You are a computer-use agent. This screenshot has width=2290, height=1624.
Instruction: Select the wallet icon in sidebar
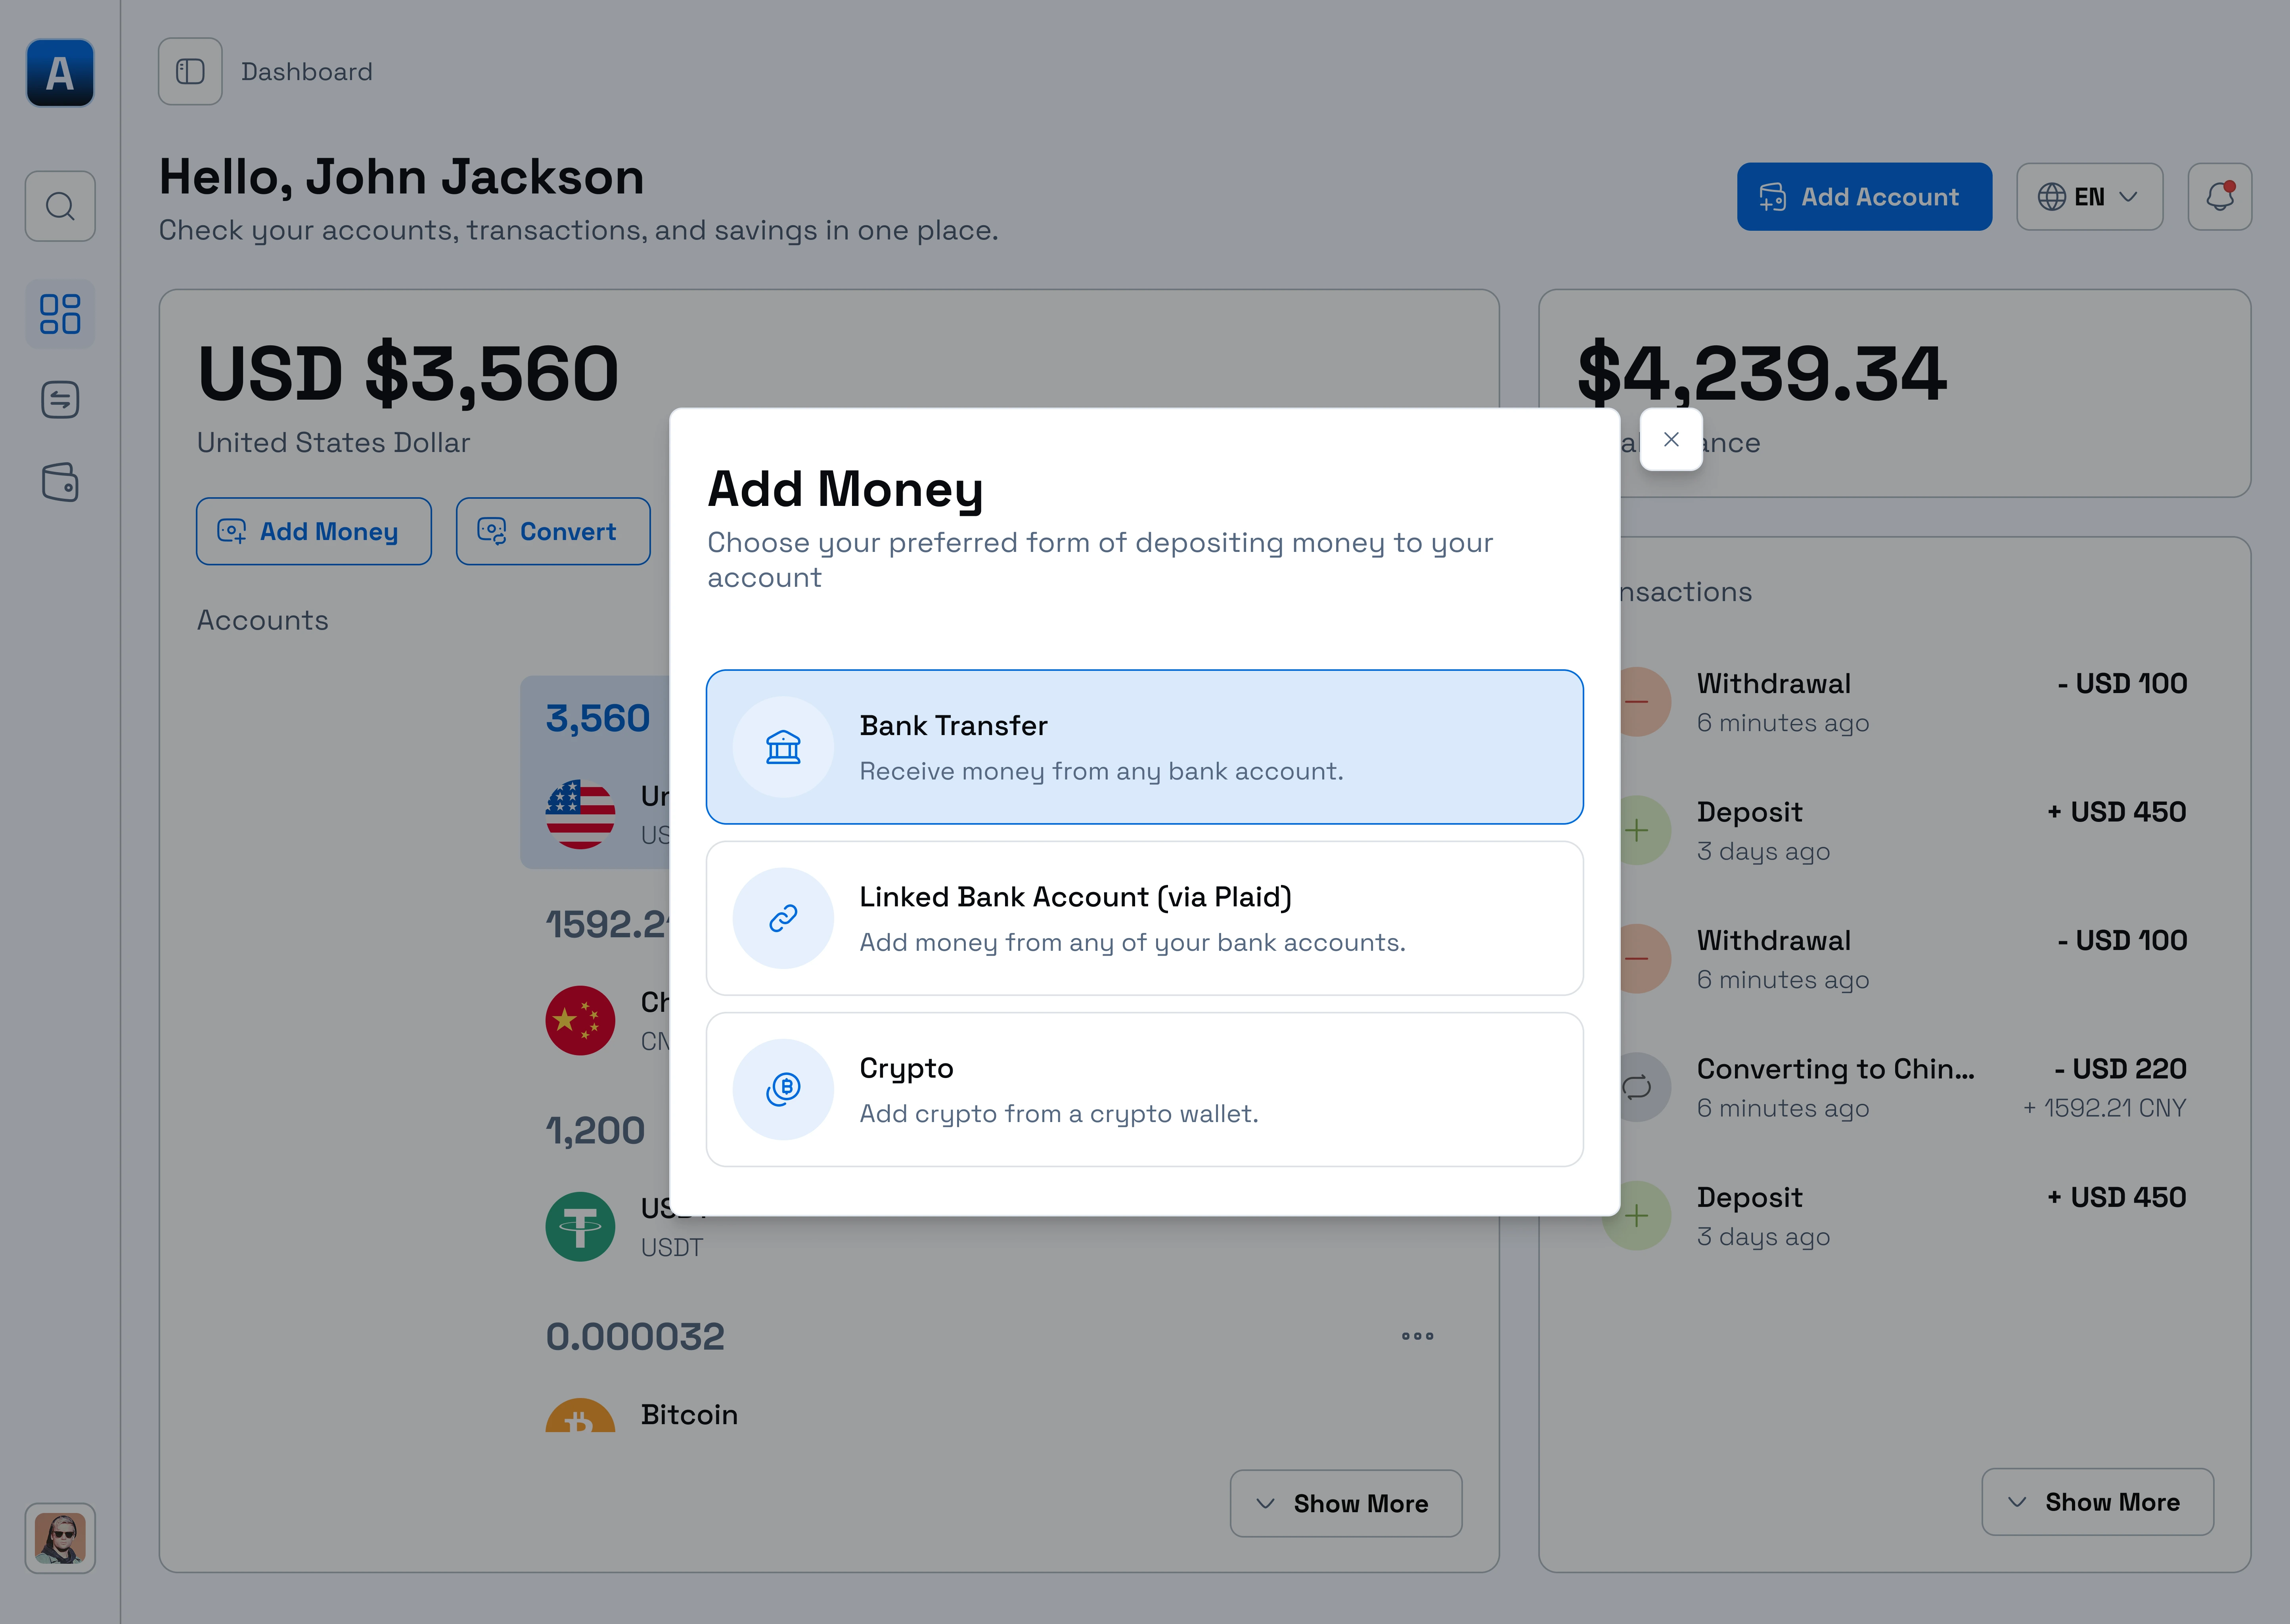tap(59, 483)
